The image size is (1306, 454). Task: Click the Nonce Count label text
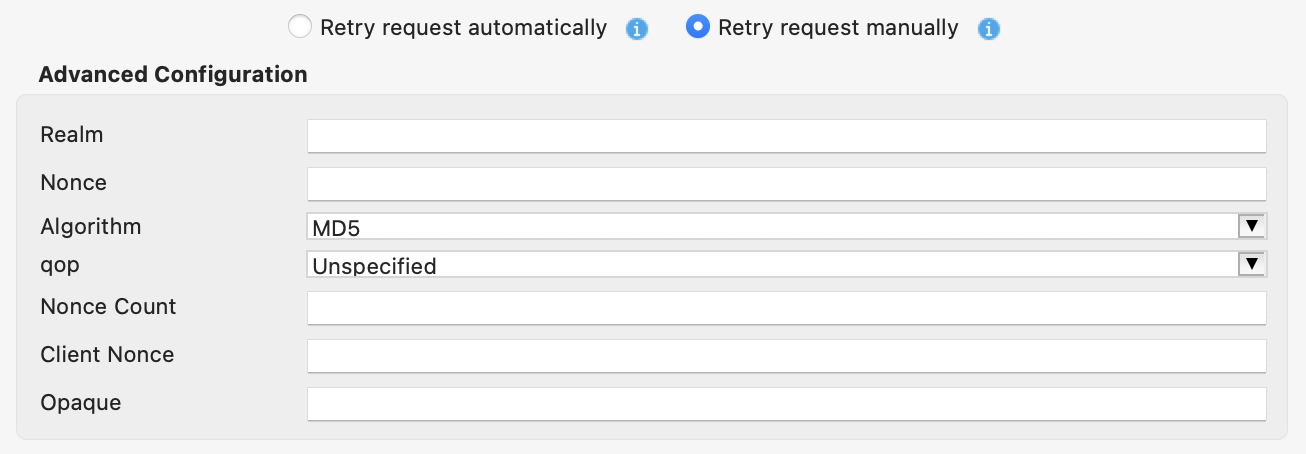(108, 306)
